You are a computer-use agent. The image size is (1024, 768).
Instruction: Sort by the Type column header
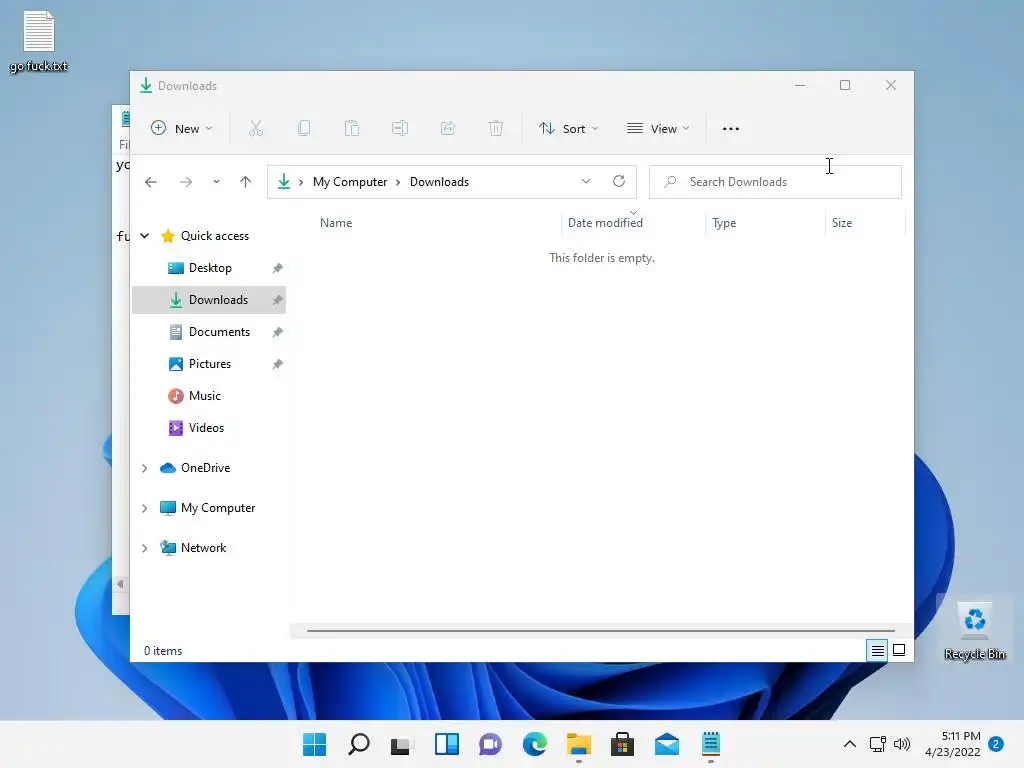[724, 223]
